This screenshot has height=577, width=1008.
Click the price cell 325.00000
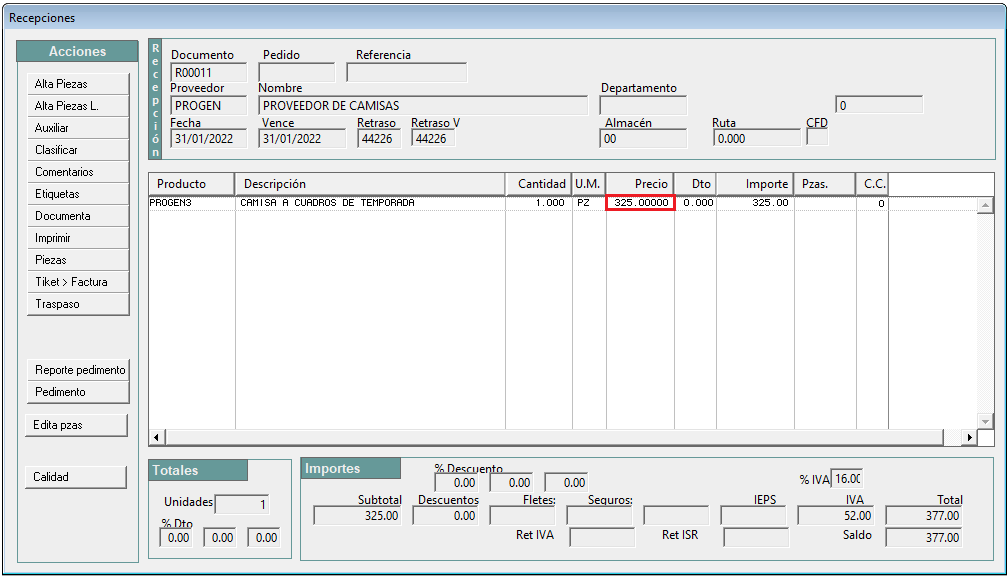(640, 203)
